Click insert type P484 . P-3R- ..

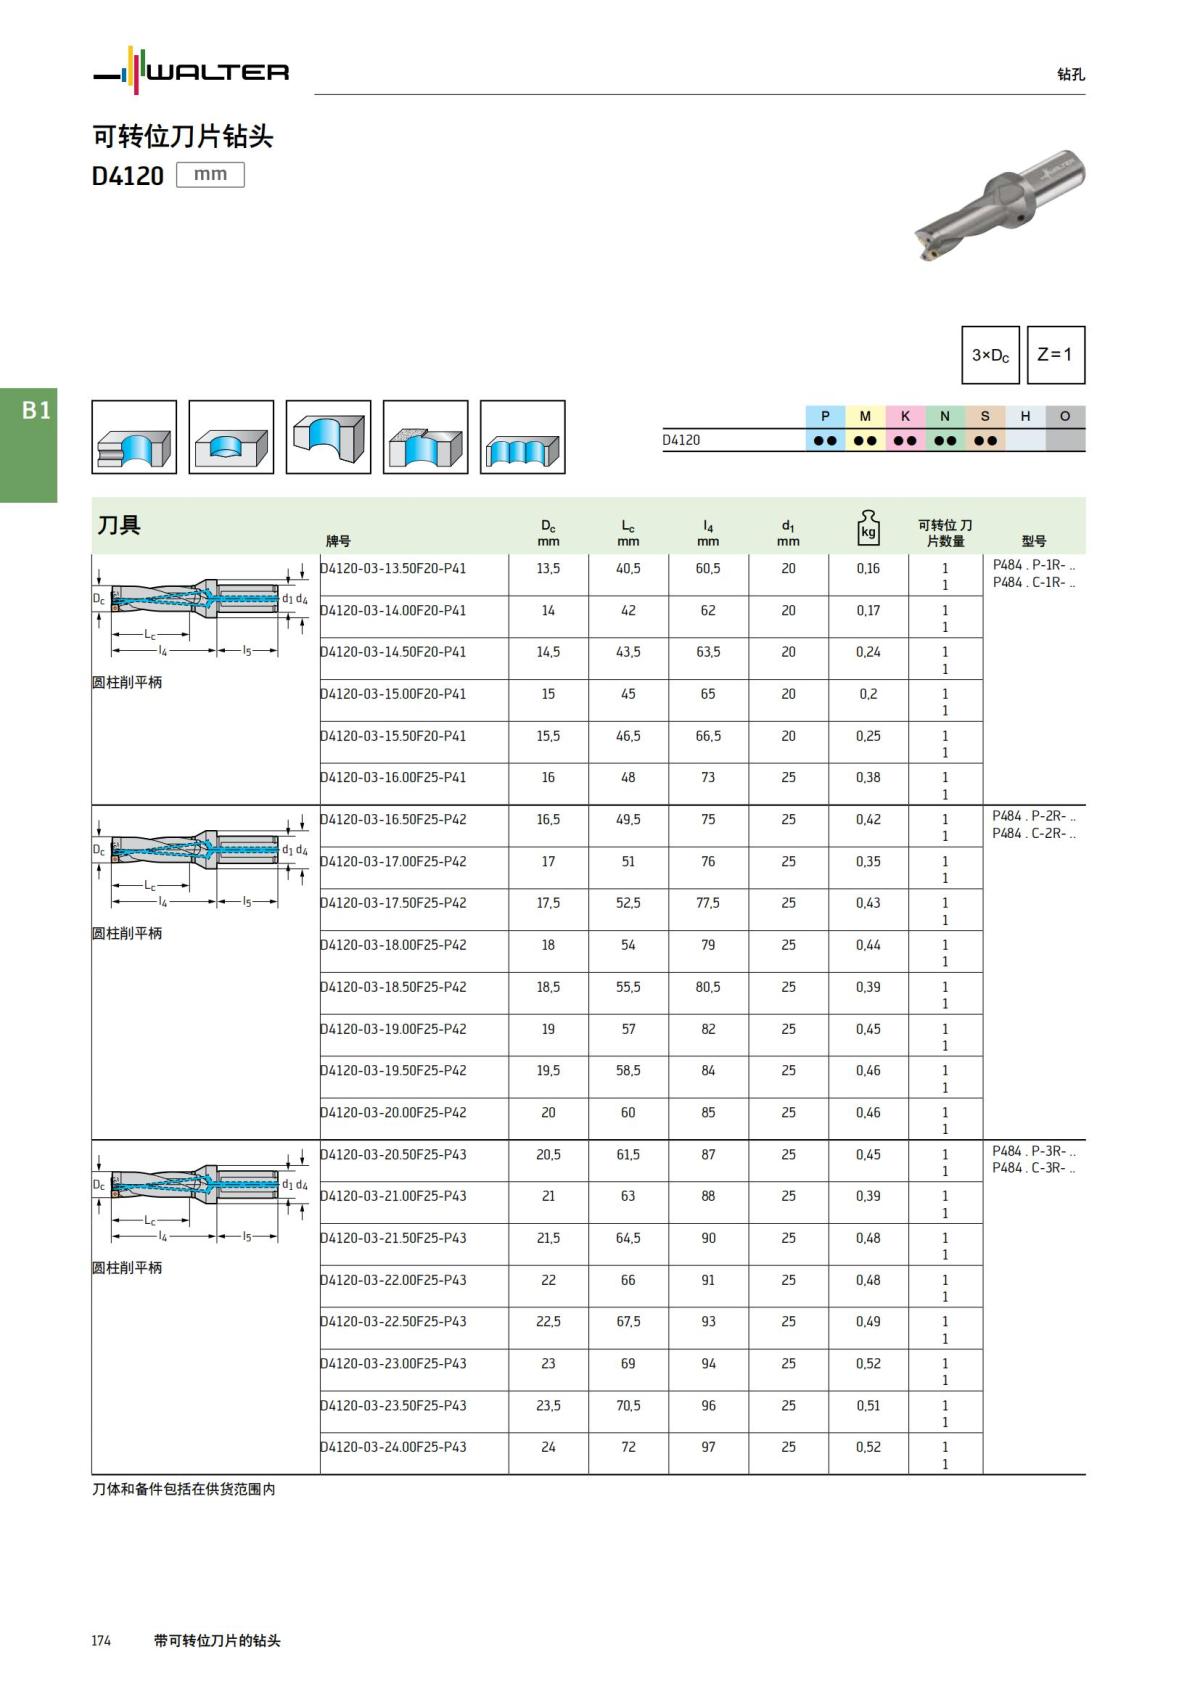(x=1034, y=1151)
